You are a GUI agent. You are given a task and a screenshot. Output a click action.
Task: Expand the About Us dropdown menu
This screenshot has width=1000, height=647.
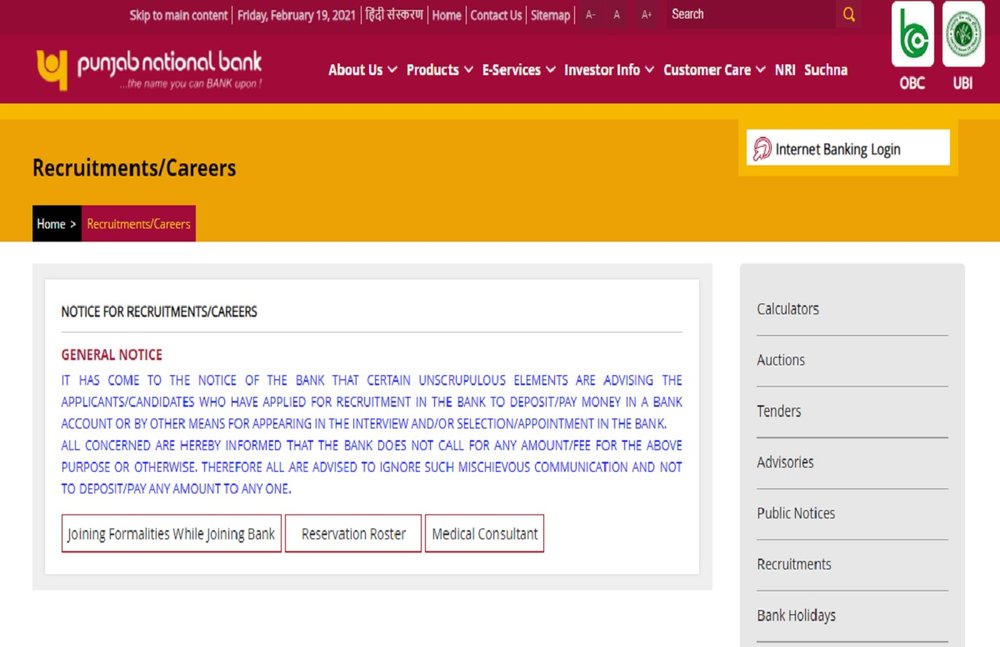coord(362,70)
